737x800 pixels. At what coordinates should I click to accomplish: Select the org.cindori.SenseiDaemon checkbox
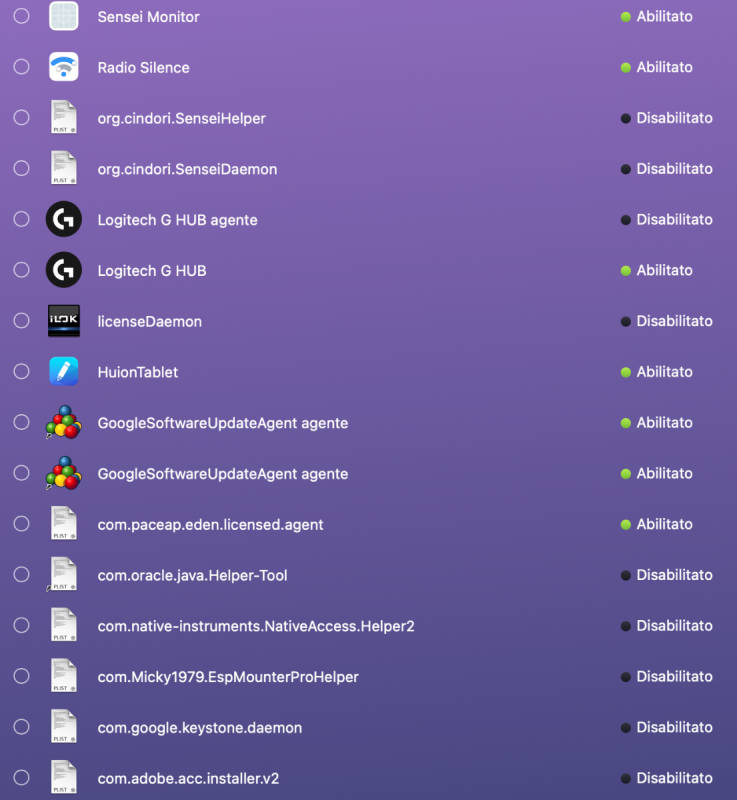[21, 168]
